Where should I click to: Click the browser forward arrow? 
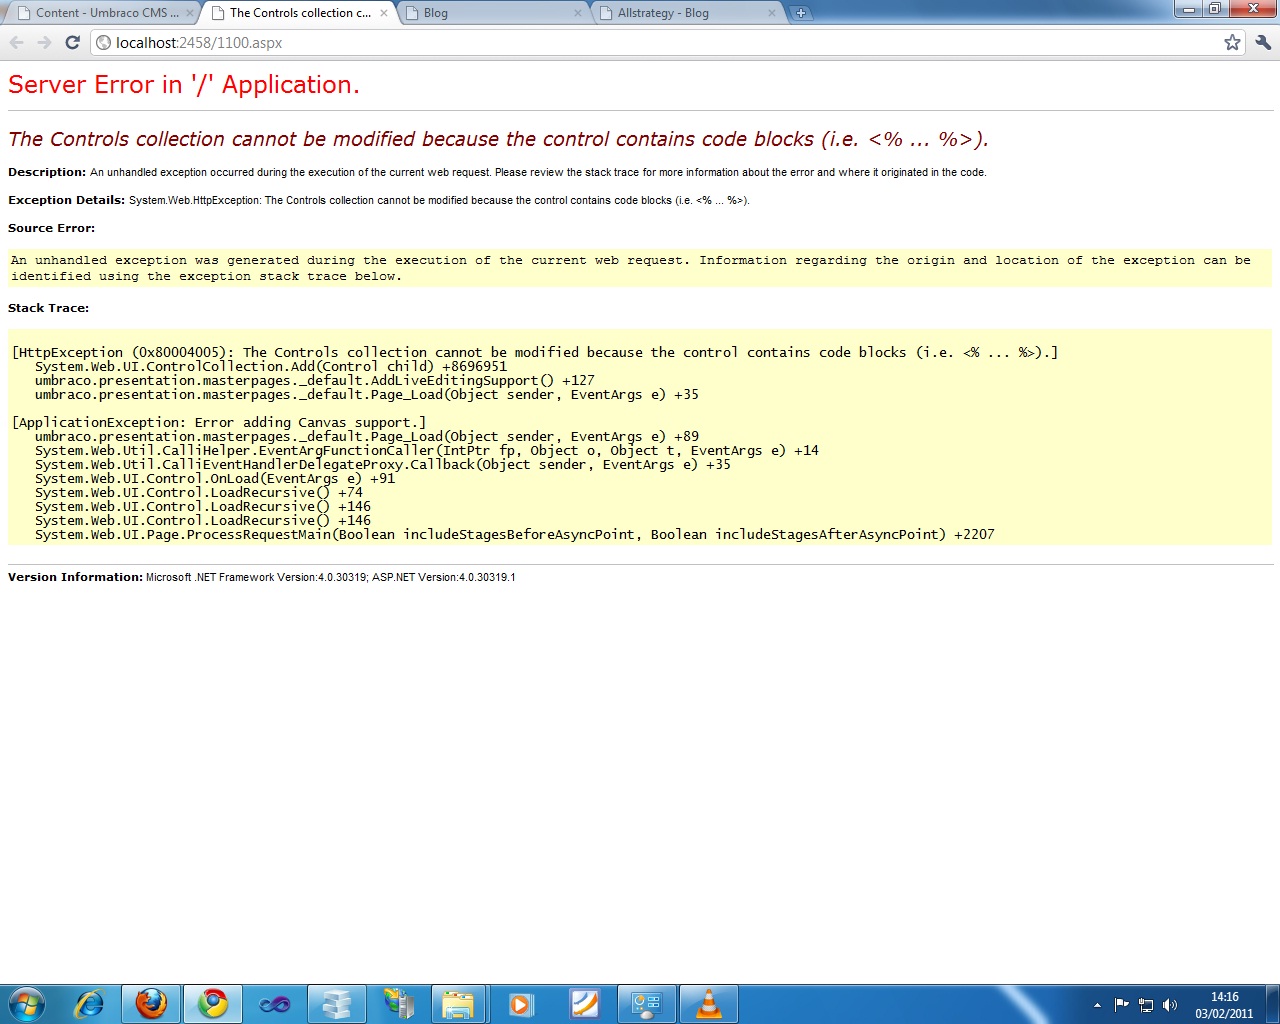[44, 42]
